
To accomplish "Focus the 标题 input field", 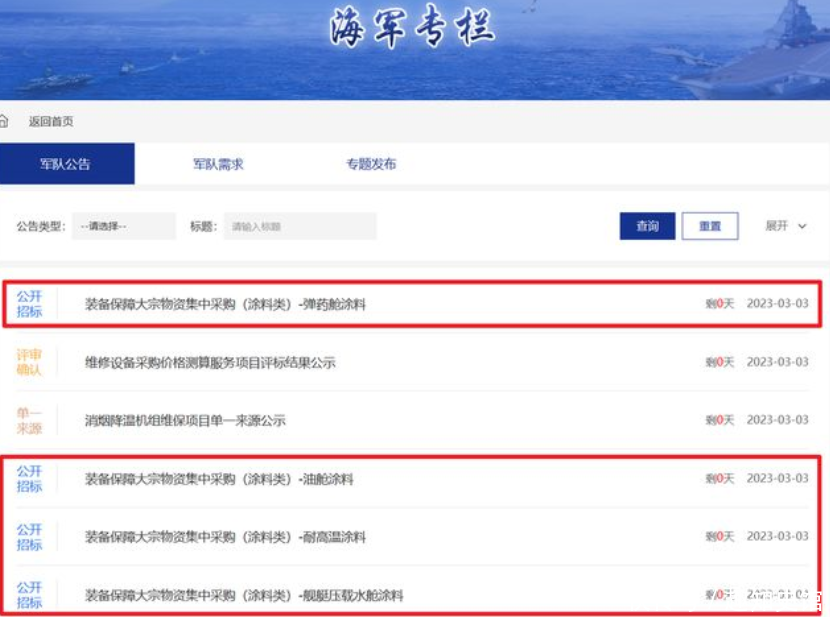I will click(300, 226).
